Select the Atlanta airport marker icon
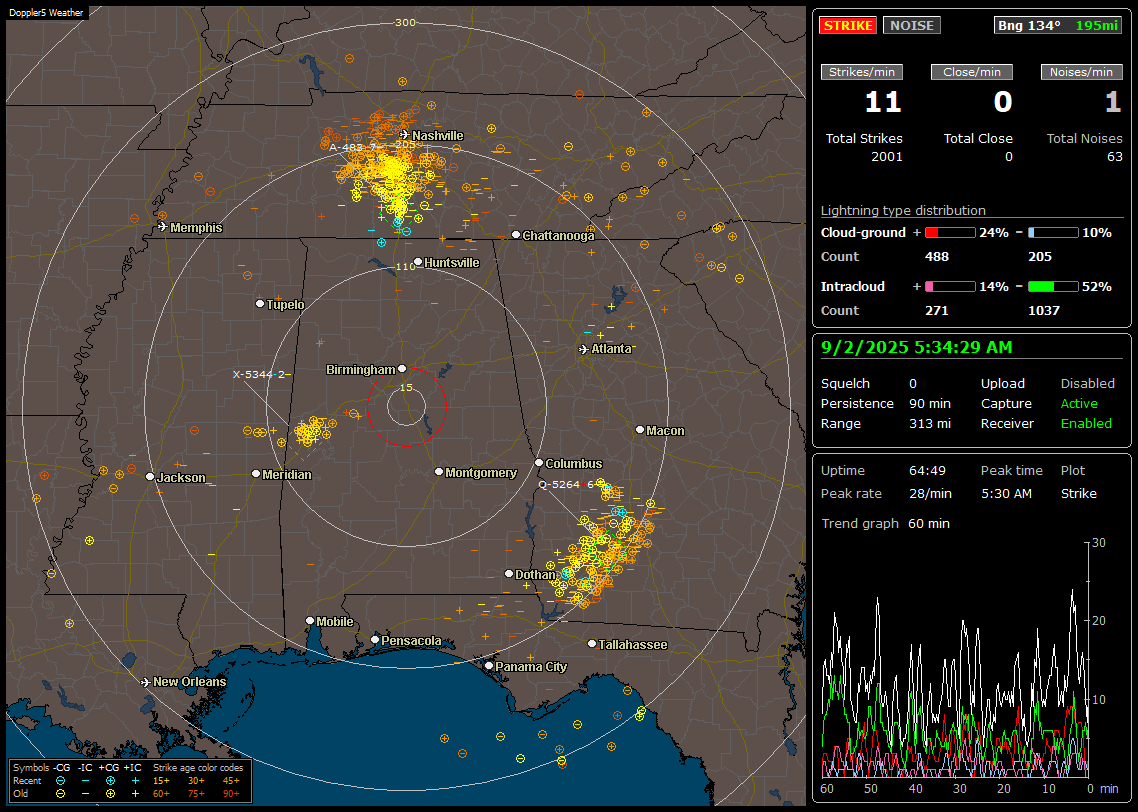This screenshot has width=1138, height=812. 584,349
